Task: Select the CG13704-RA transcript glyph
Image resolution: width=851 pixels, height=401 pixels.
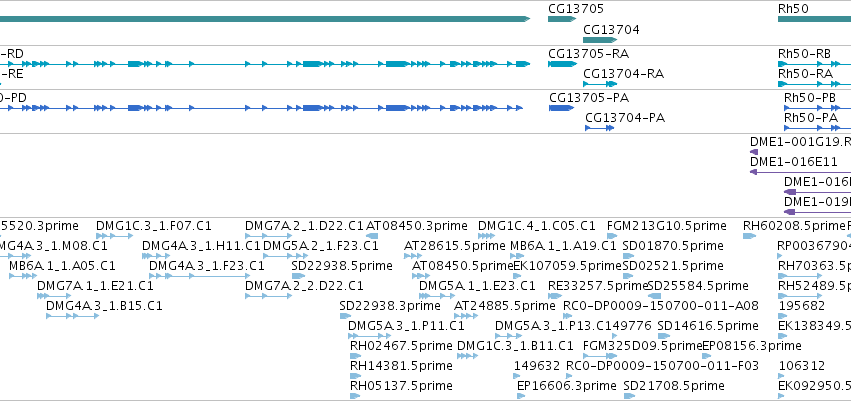Action: [600, 84]
